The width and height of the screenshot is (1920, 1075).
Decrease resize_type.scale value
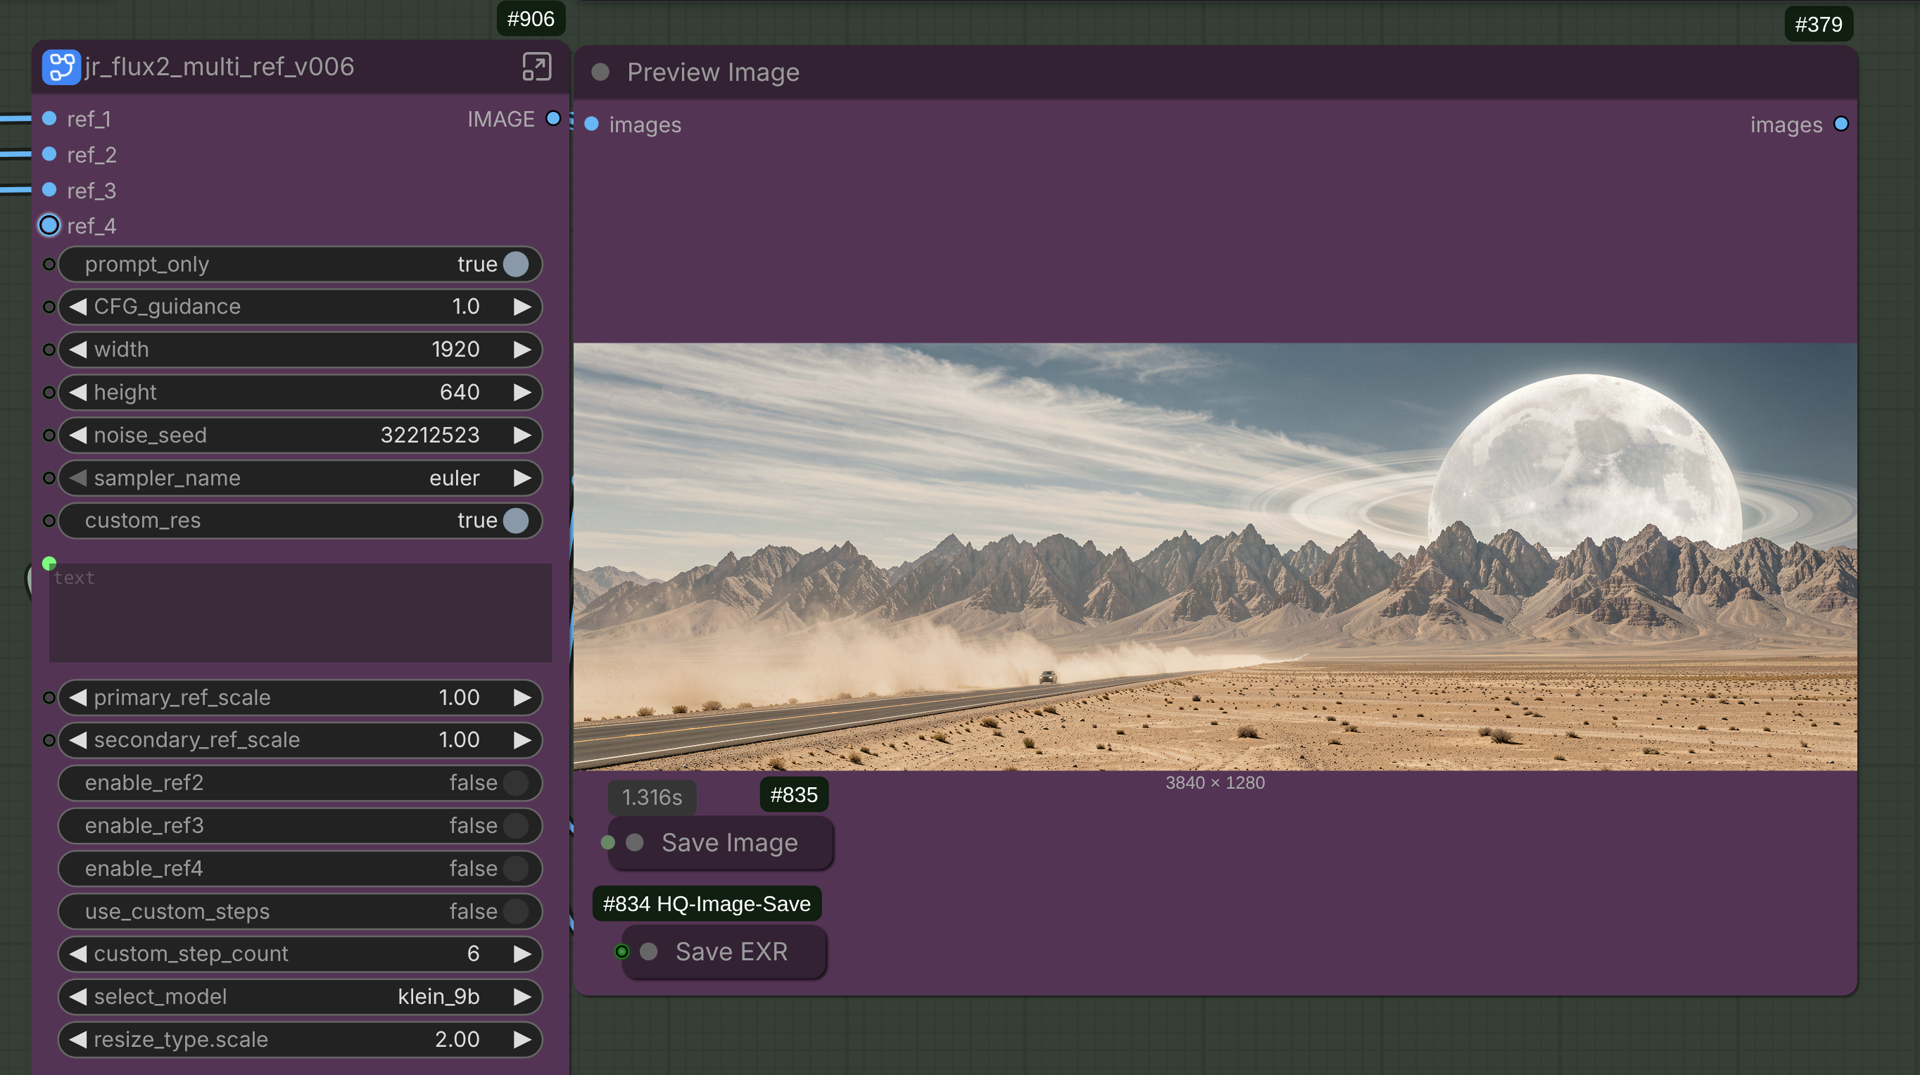78,1040
